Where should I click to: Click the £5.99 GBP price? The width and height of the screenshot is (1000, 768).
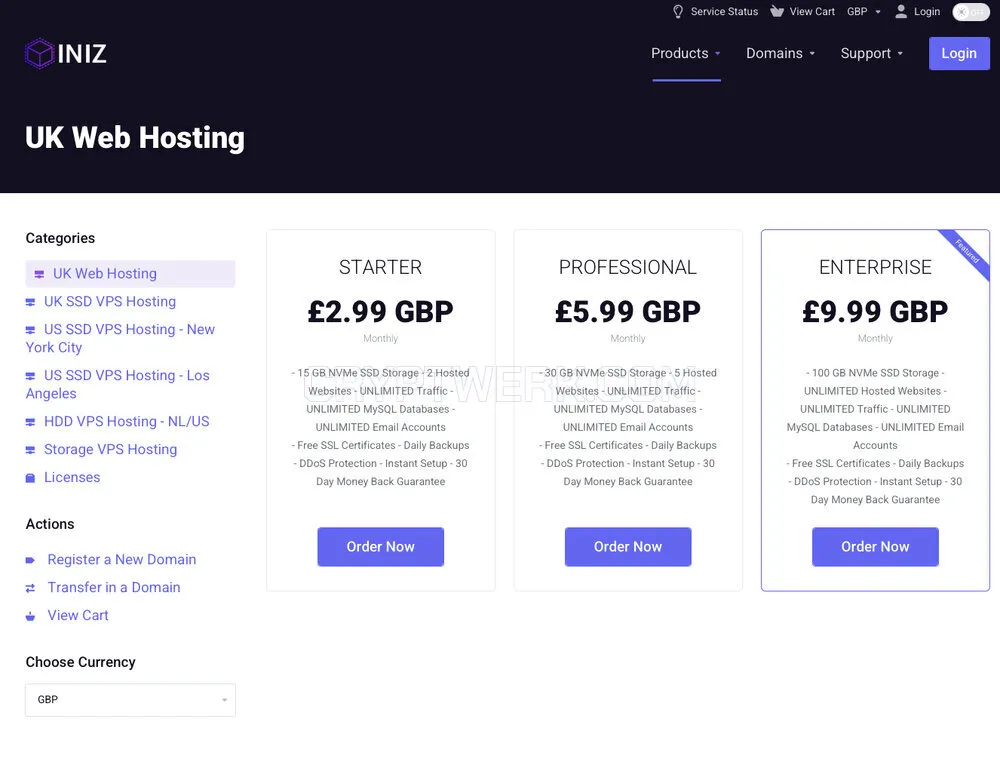[x=628, y=312]
